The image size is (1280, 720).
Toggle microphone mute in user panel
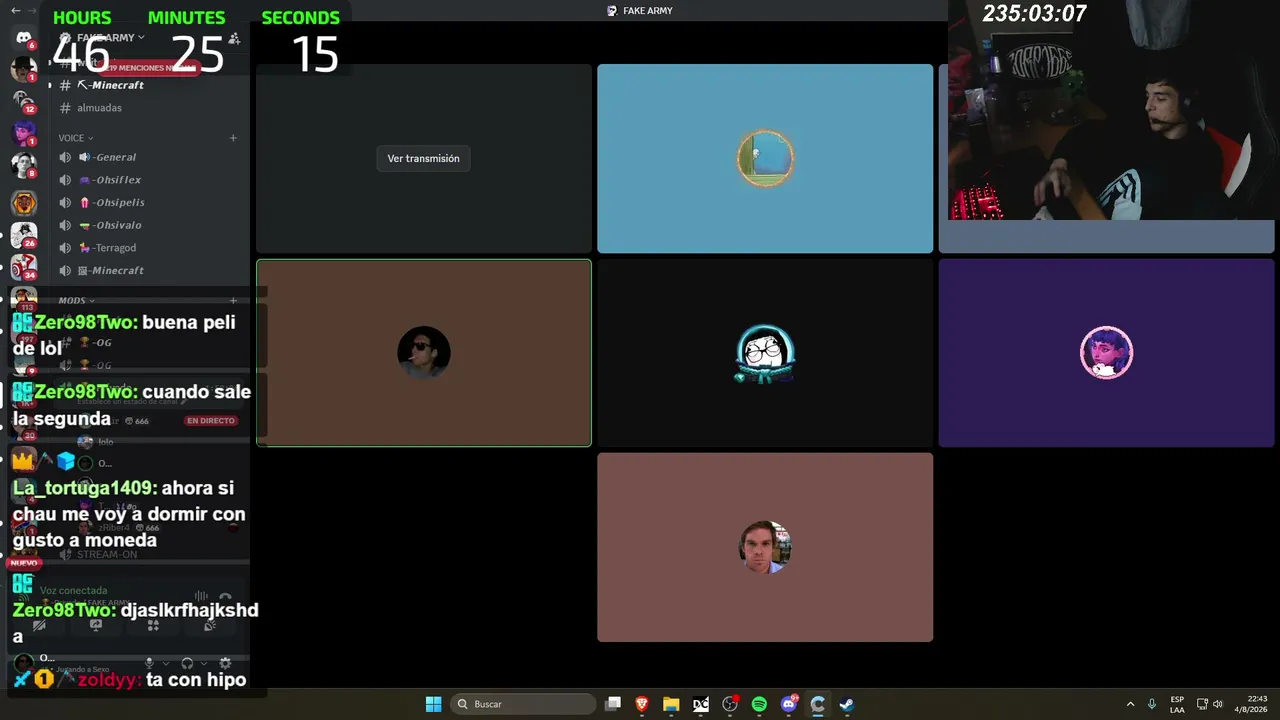point(150,663)
